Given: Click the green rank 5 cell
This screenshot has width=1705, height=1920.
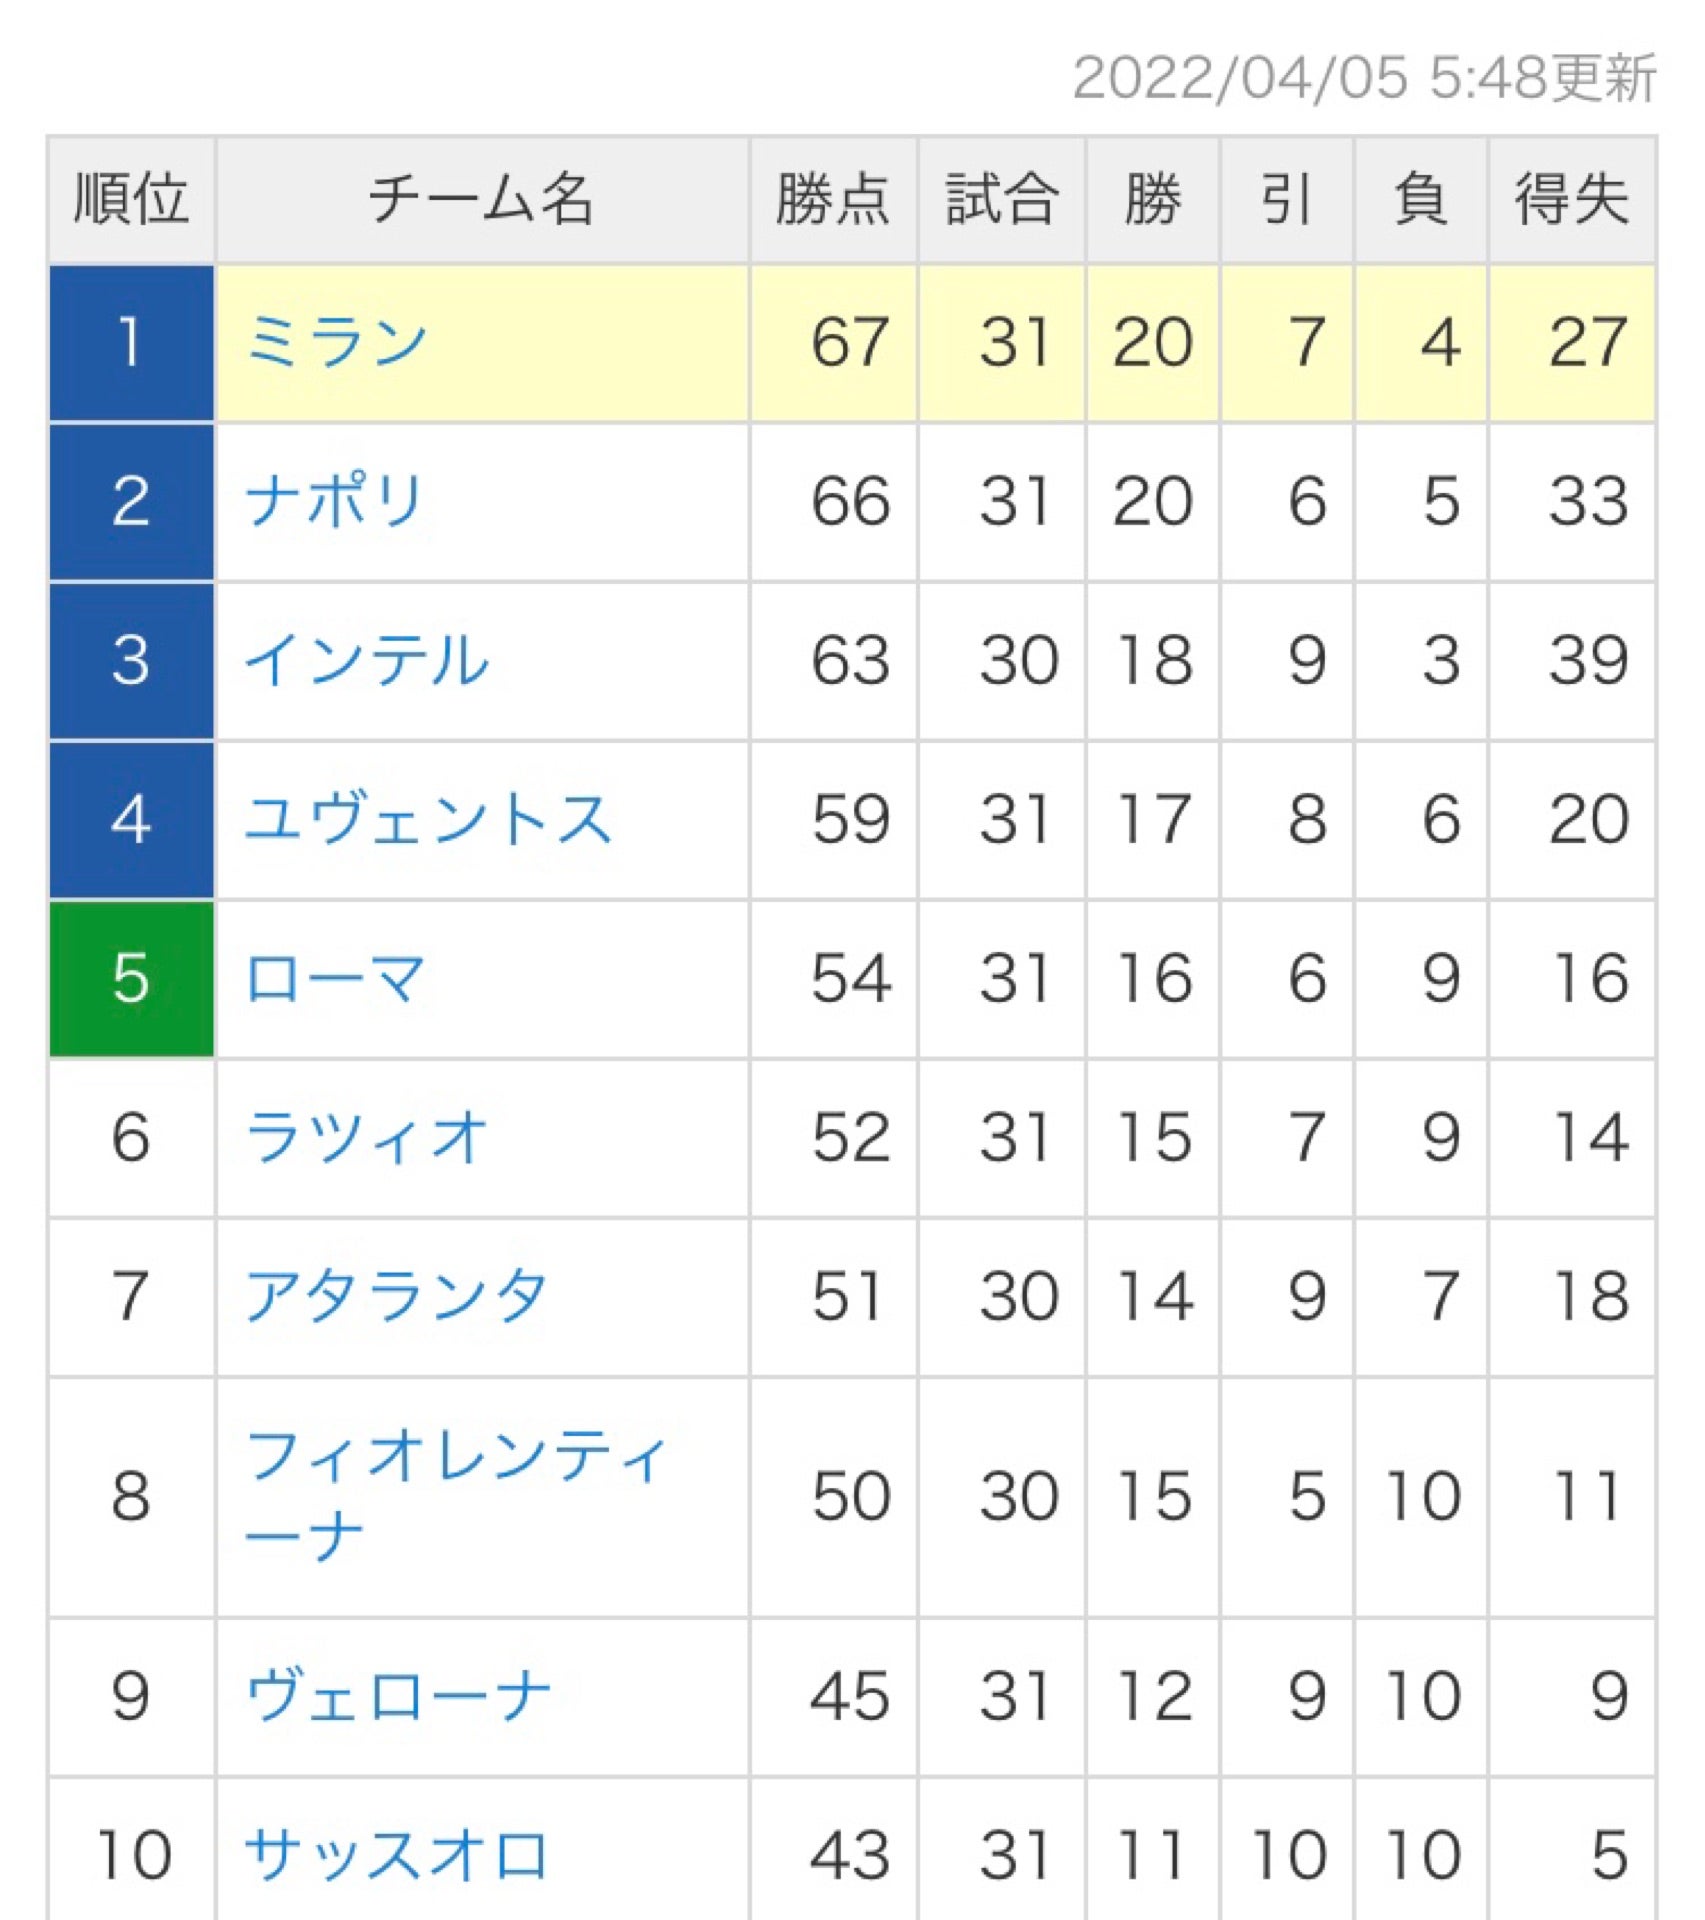Looking at the screenshot, I should [131, 978].
